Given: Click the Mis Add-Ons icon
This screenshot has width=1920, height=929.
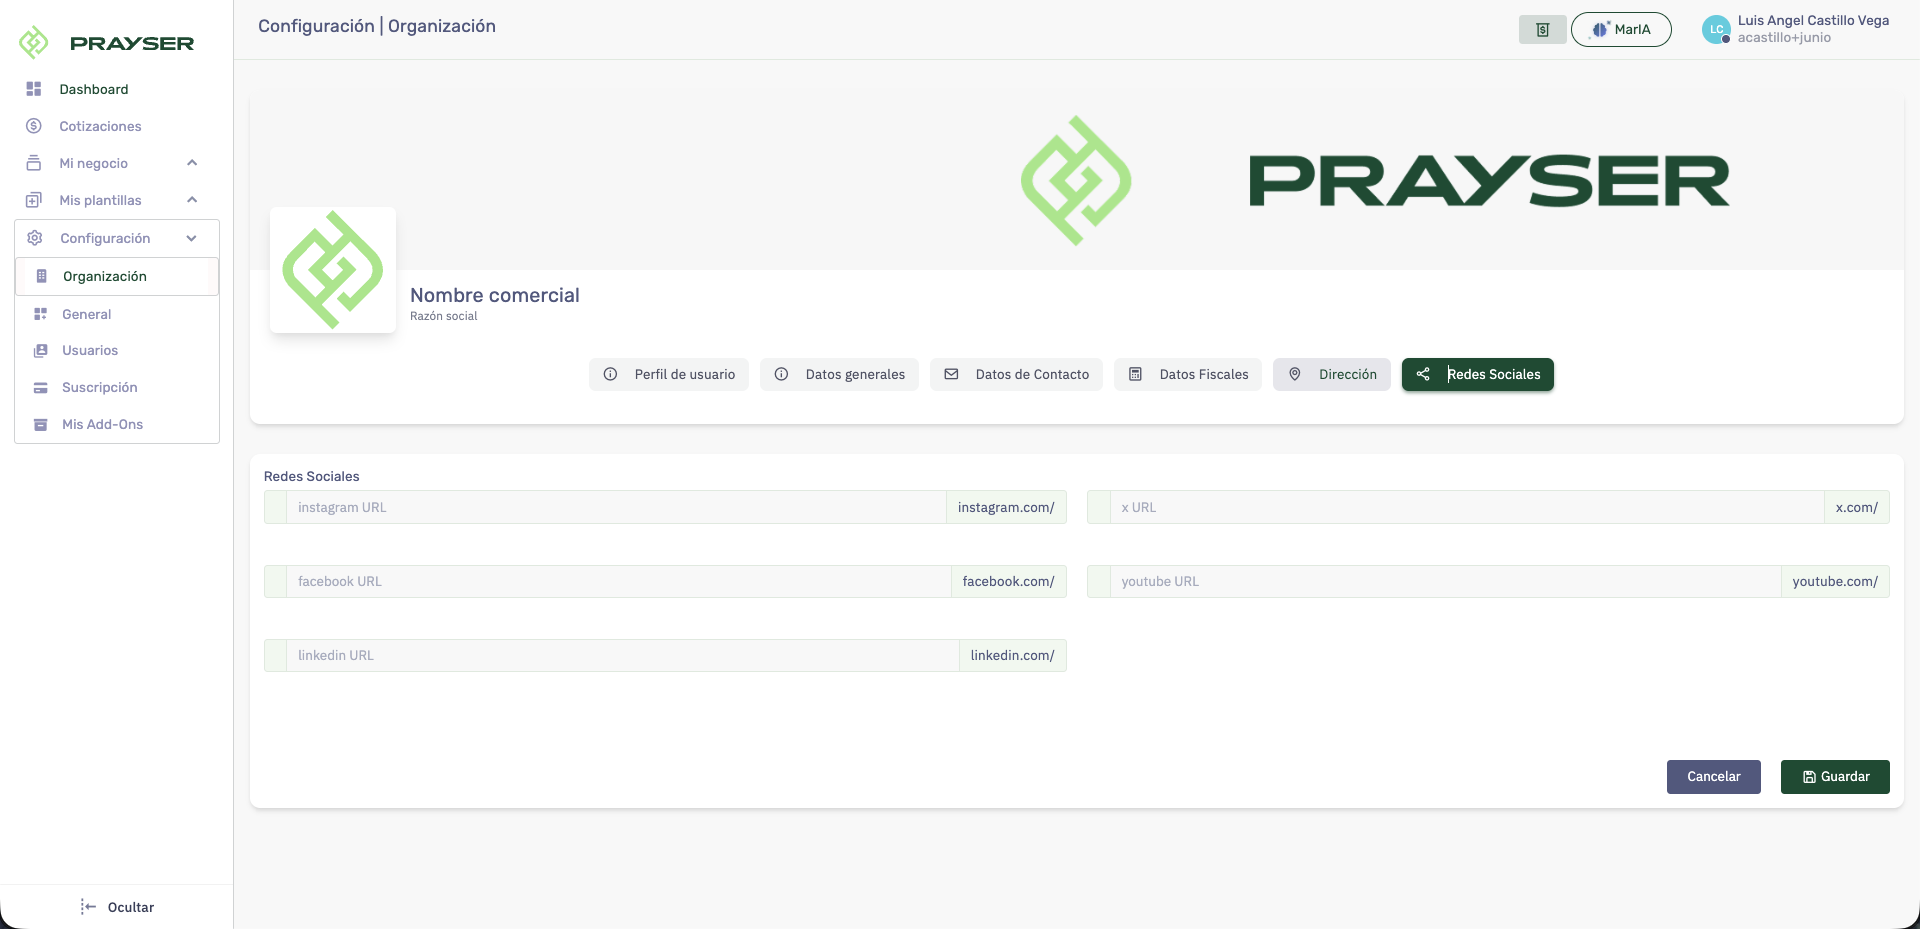Looking at the screenshot, I should tap(41, 425).
